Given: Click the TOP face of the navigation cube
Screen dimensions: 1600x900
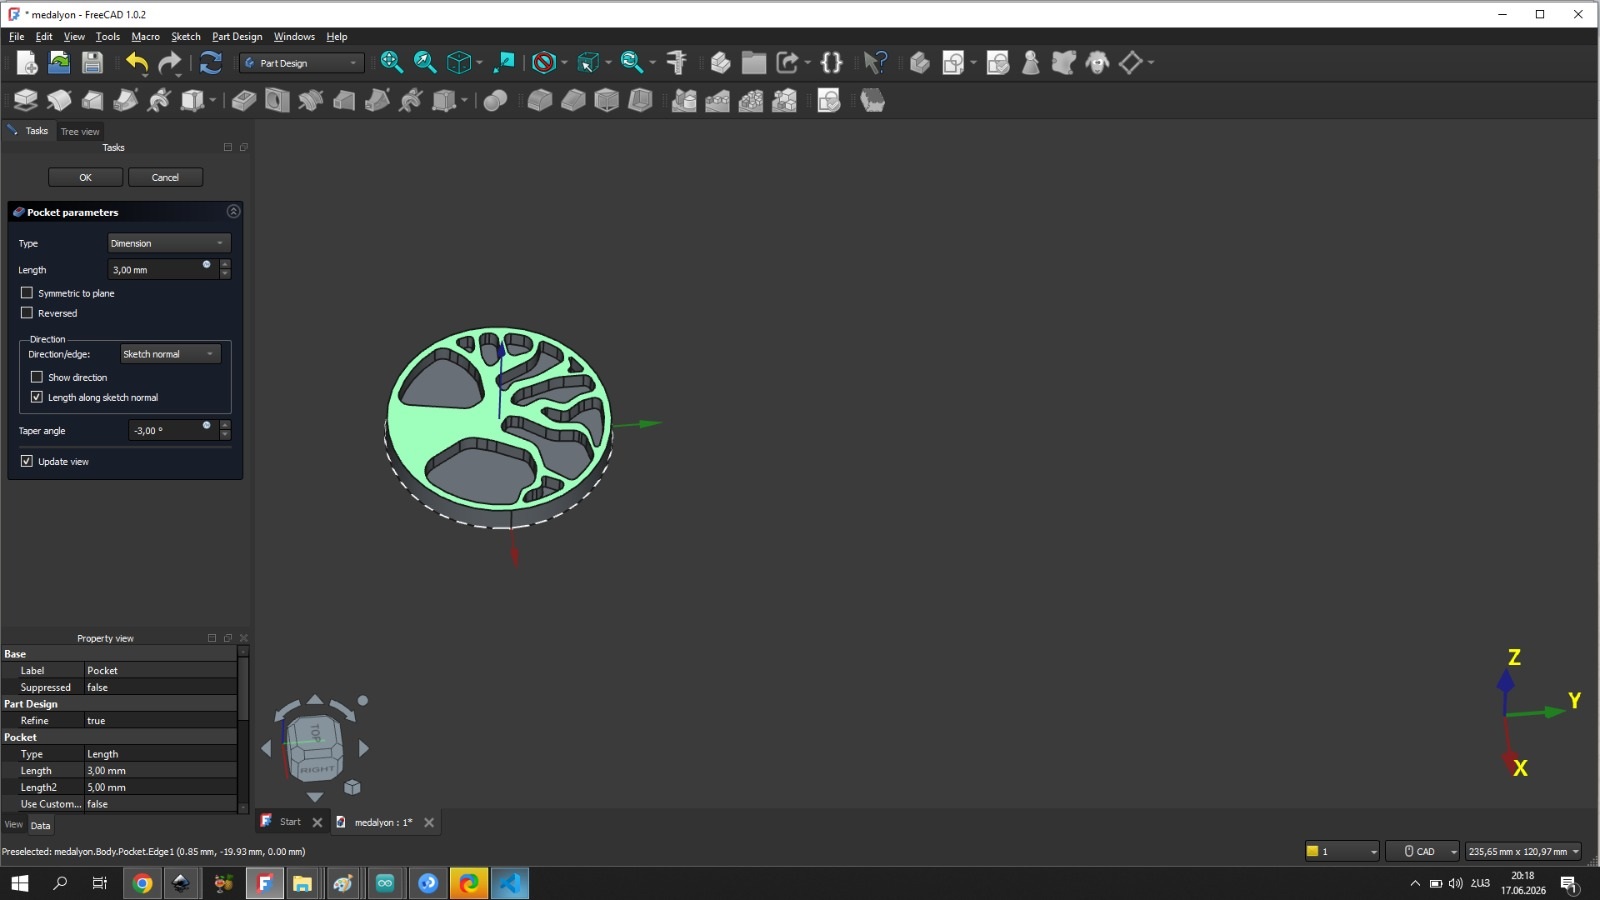Looking at the screenshot, I should click(316, 732).
